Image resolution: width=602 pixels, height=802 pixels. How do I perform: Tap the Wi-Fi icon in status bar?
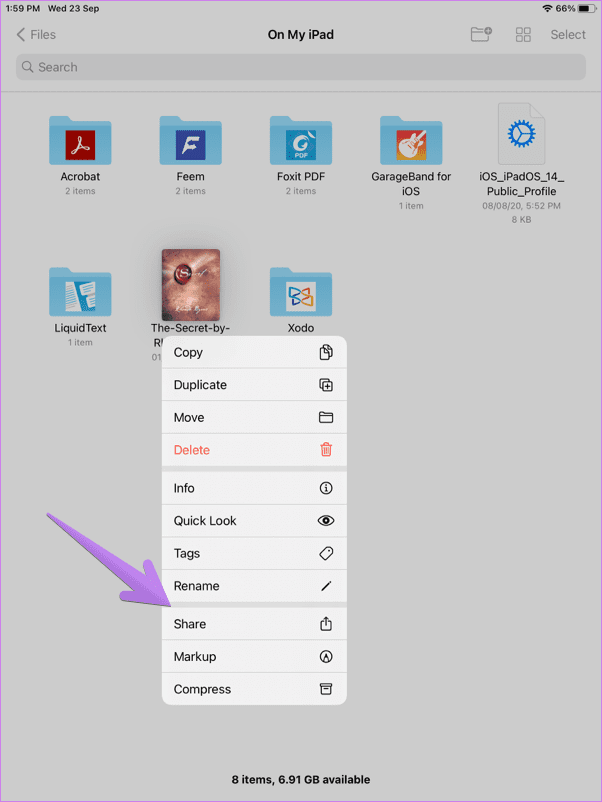pos(548,9)
